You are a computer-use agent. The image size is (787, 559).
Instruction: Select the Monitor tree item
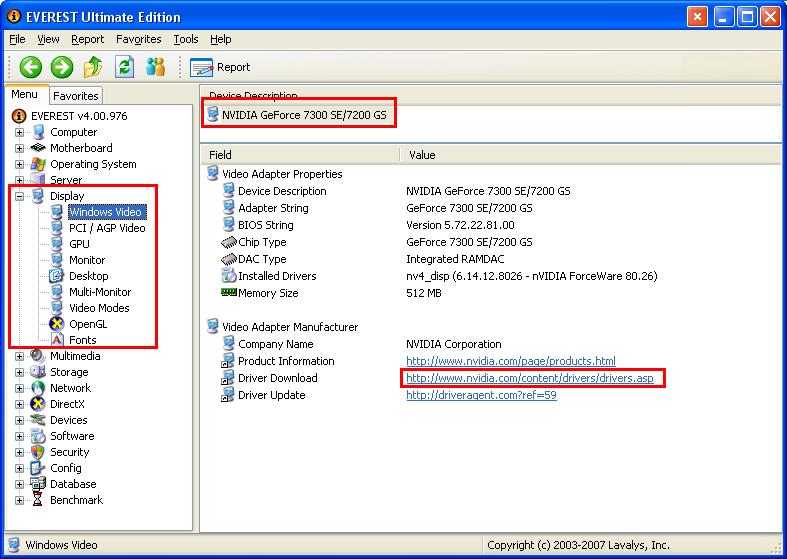(x=87, y=260)
